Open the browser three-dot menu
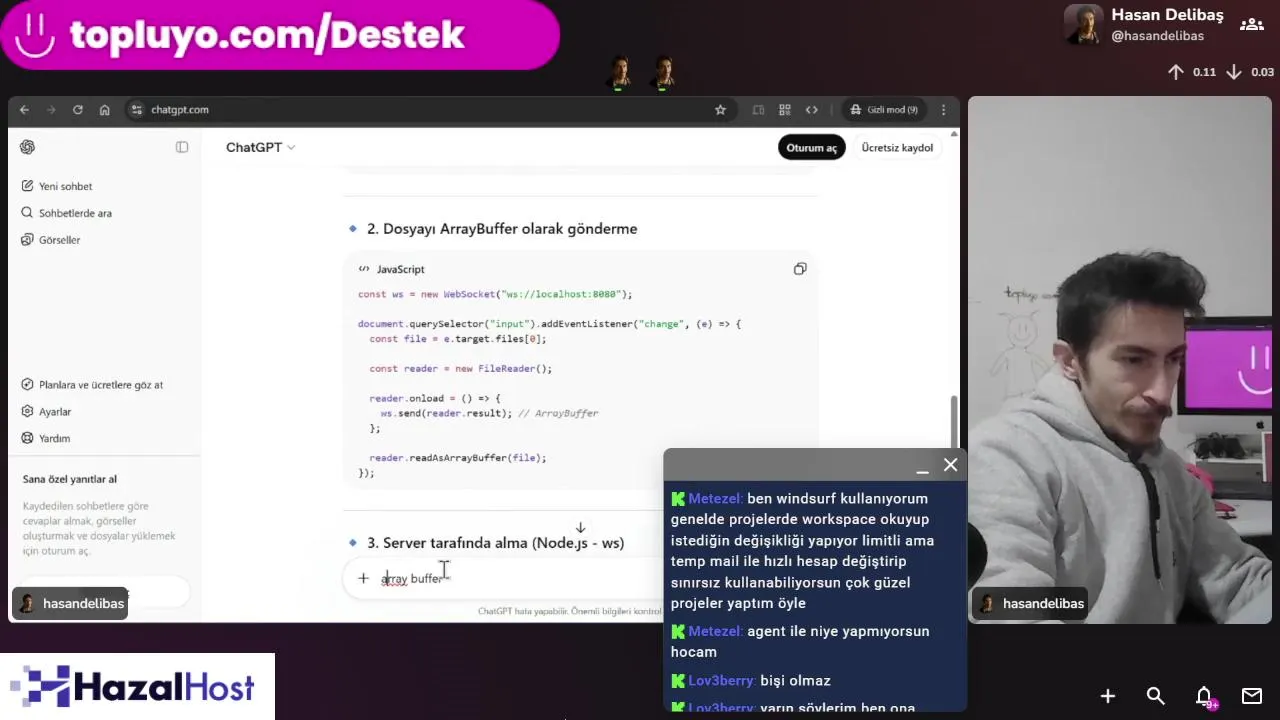 943,110
